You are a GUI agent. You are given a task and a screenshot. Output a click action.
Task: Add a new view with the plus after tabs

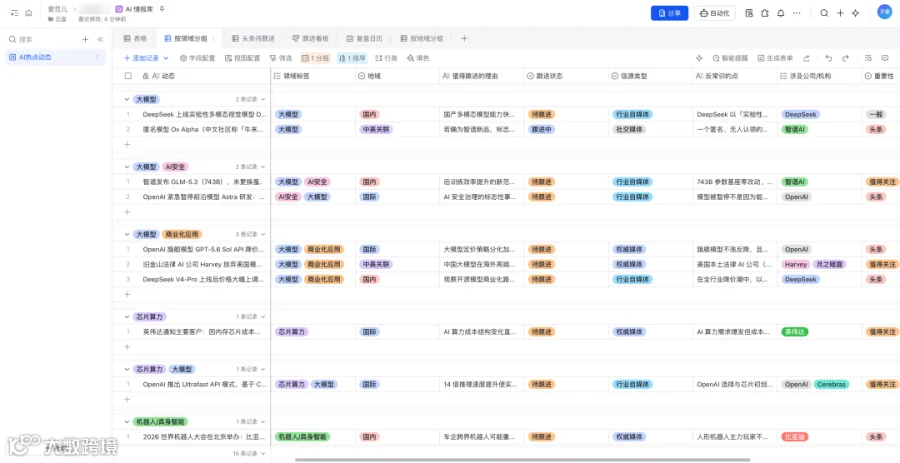[x=464, y=38]
